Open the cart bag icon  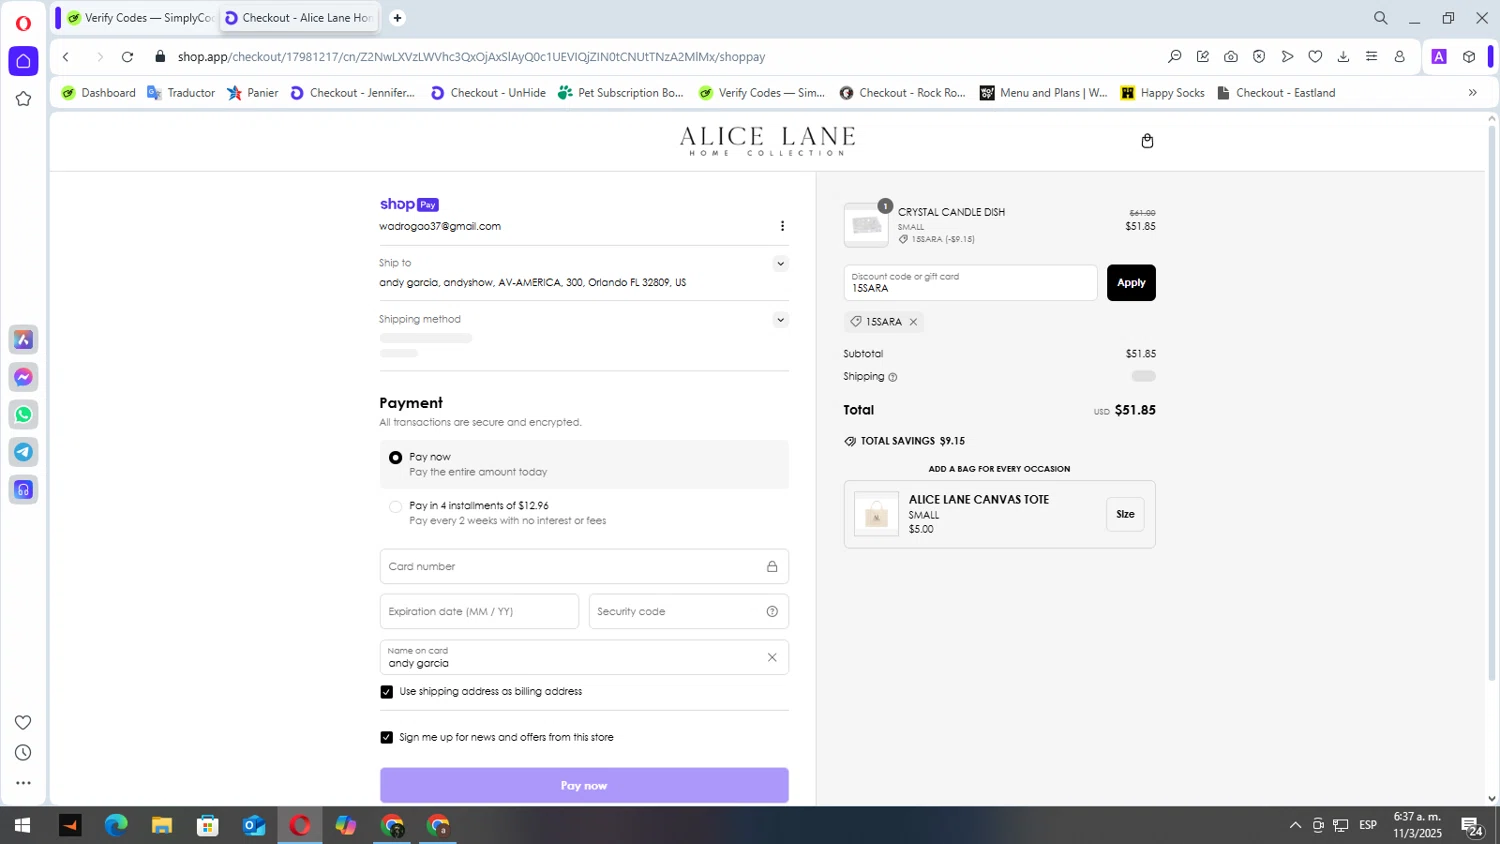click(1147, 141)
